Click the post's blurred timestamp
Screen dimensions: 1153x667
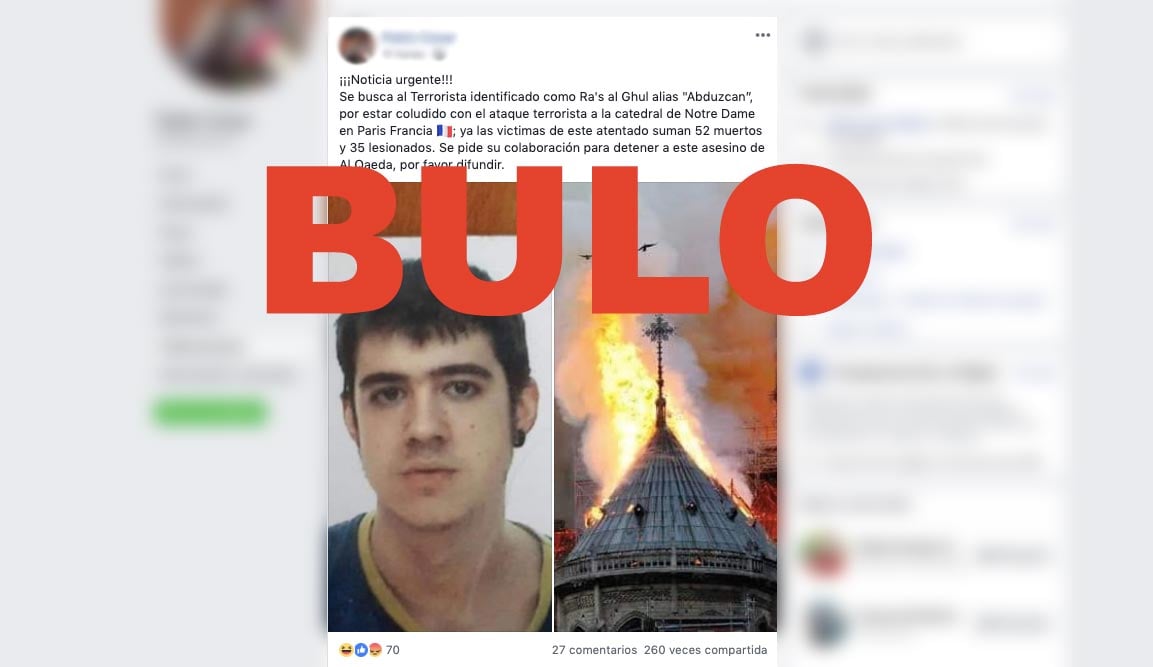[x=404, y=54]
